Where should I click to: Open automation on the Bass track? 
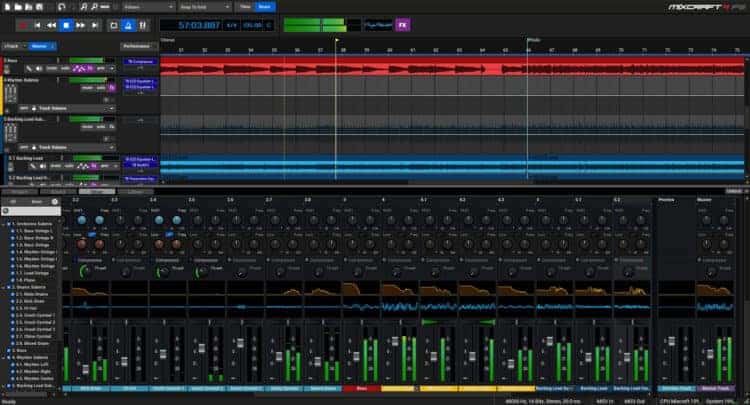(x=79, y=69)
